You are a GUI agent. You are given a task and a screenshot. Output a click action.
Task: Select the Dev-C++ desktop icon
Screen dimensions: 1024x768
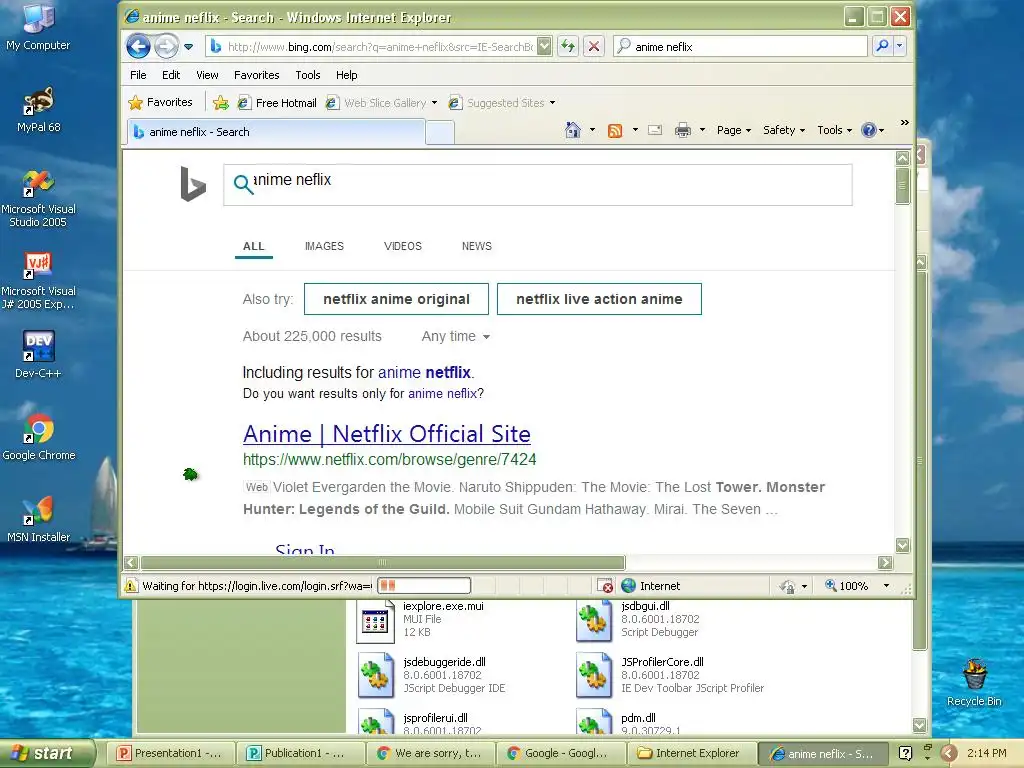tap(38, 355)
